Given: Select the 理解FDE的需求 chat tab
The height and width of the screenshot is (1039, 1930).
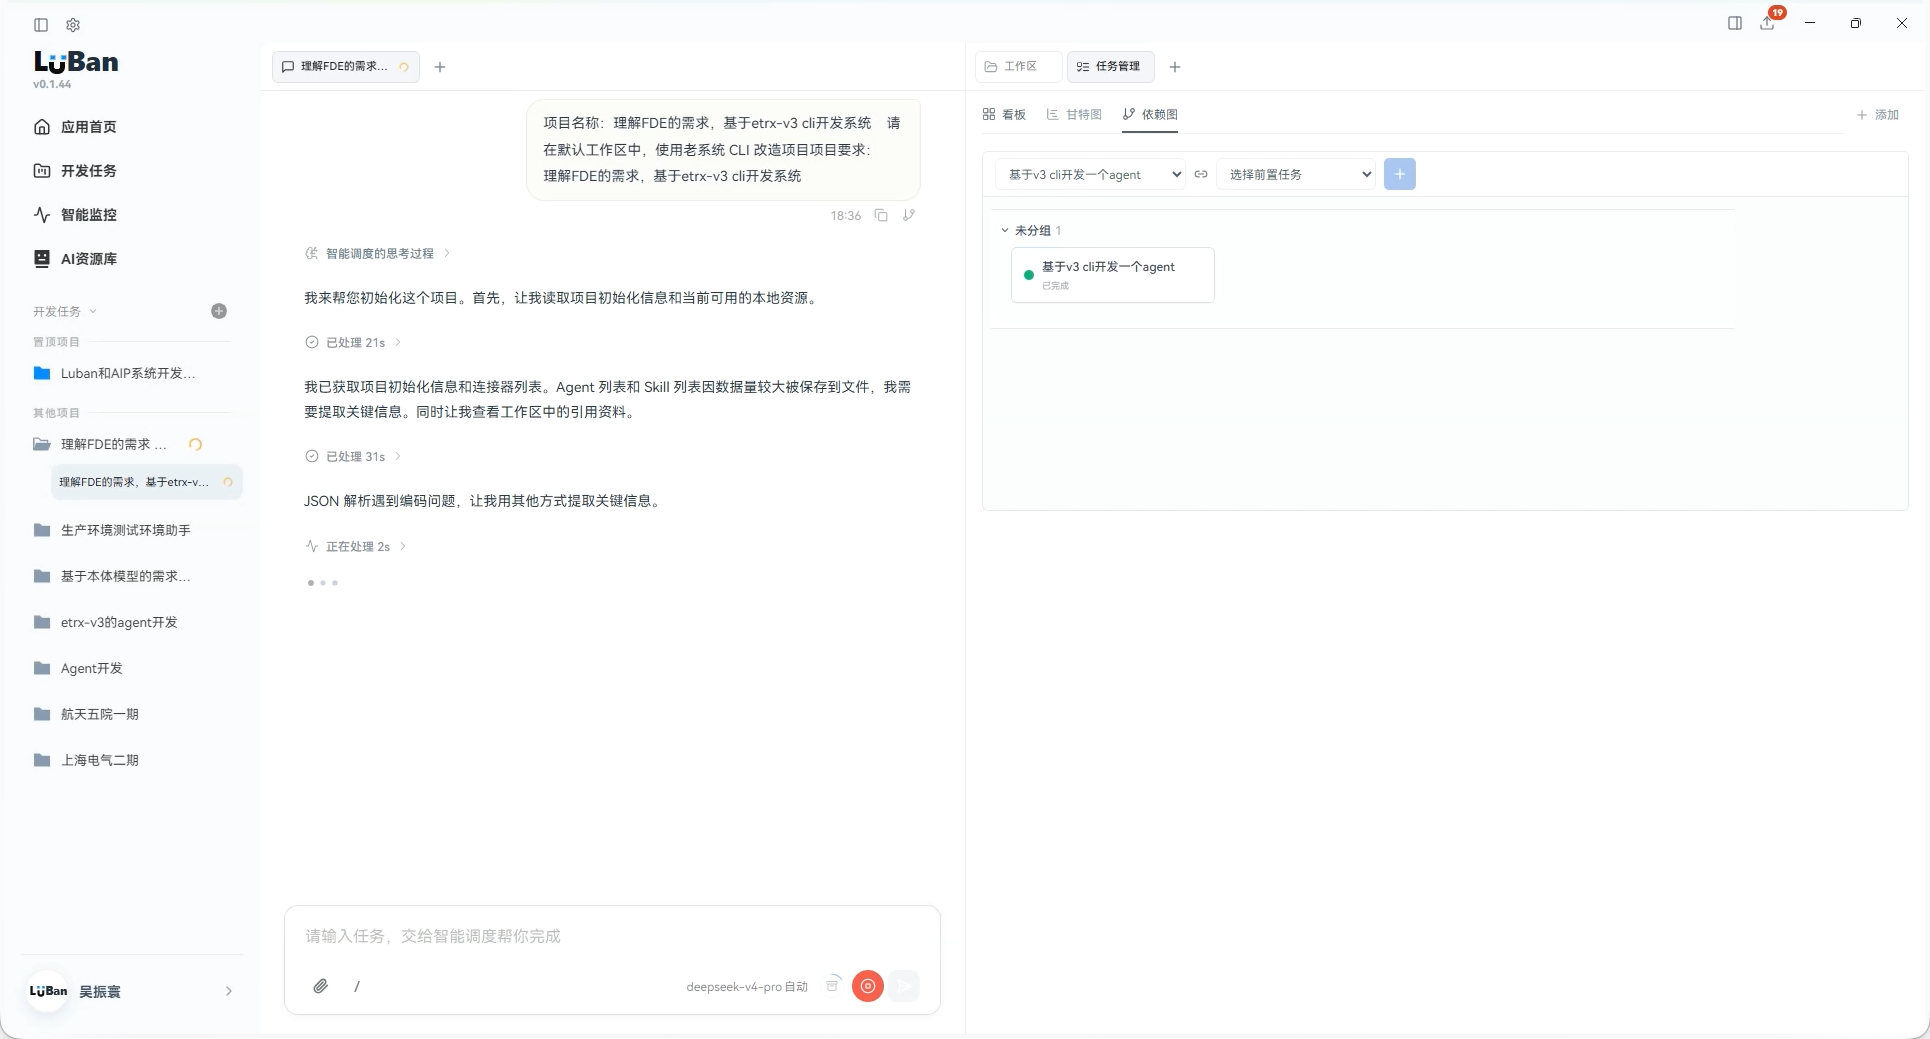Looking at the screenshot, I should point(345,67).
